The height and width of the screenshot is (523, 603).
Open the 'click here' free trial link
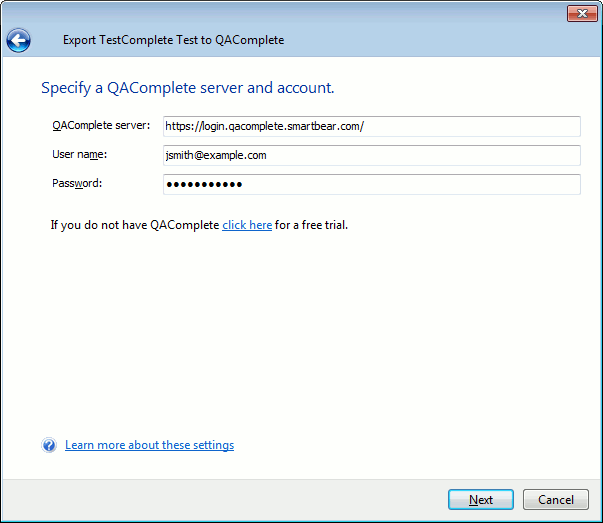[247, 225]
